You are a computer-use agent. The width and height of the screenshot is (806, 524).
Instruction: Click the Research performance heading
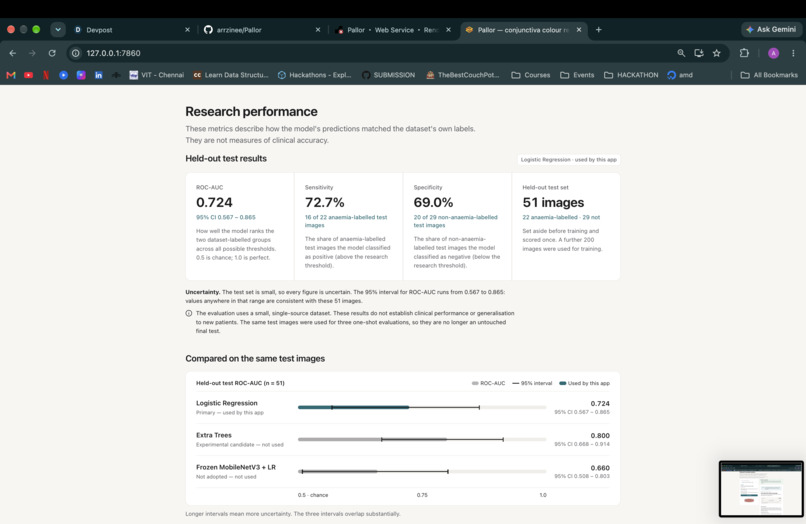pos(251,112)
